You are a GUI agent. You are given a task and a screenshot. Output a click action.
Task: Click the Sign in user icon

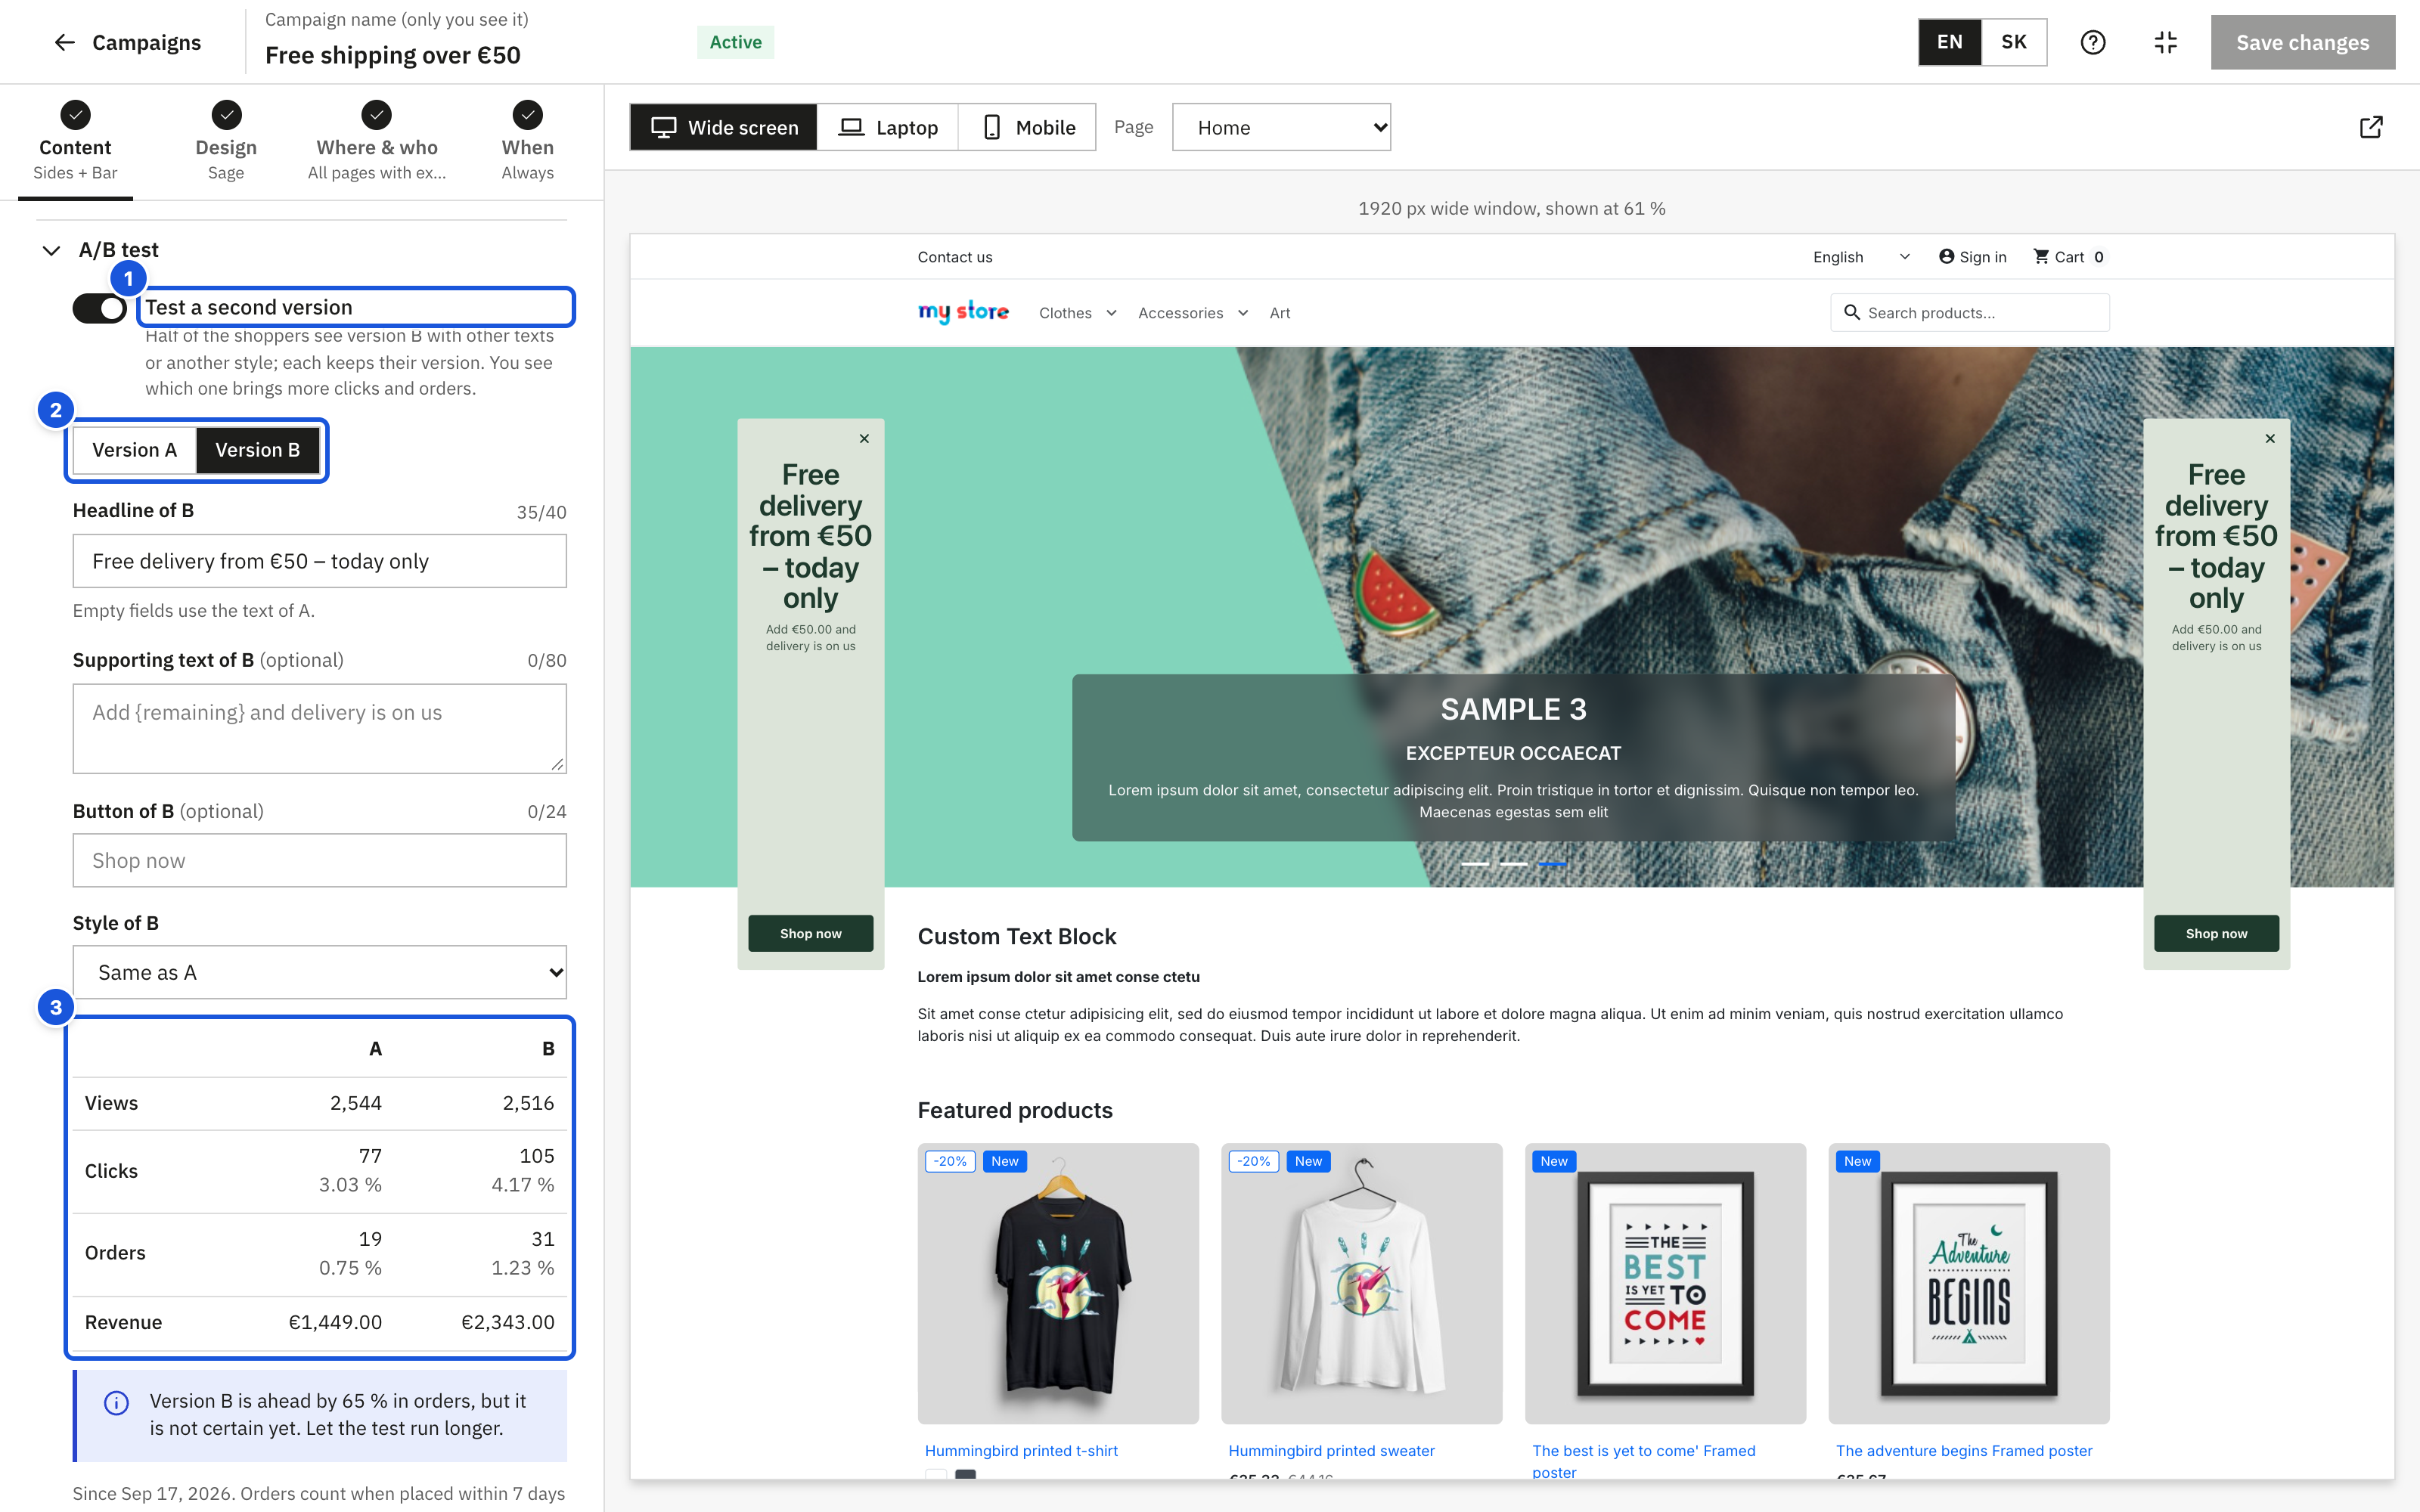(1946, 256)
